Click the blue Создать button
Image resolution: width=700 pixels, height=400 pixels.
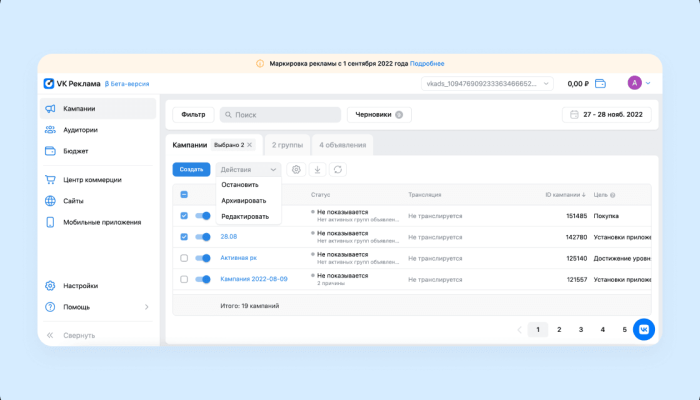[x=191, y=170]
